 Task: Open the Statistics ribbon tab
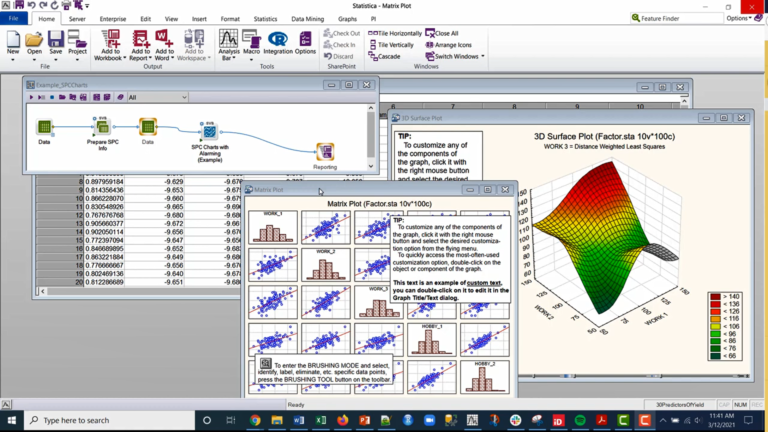point(265,19)
